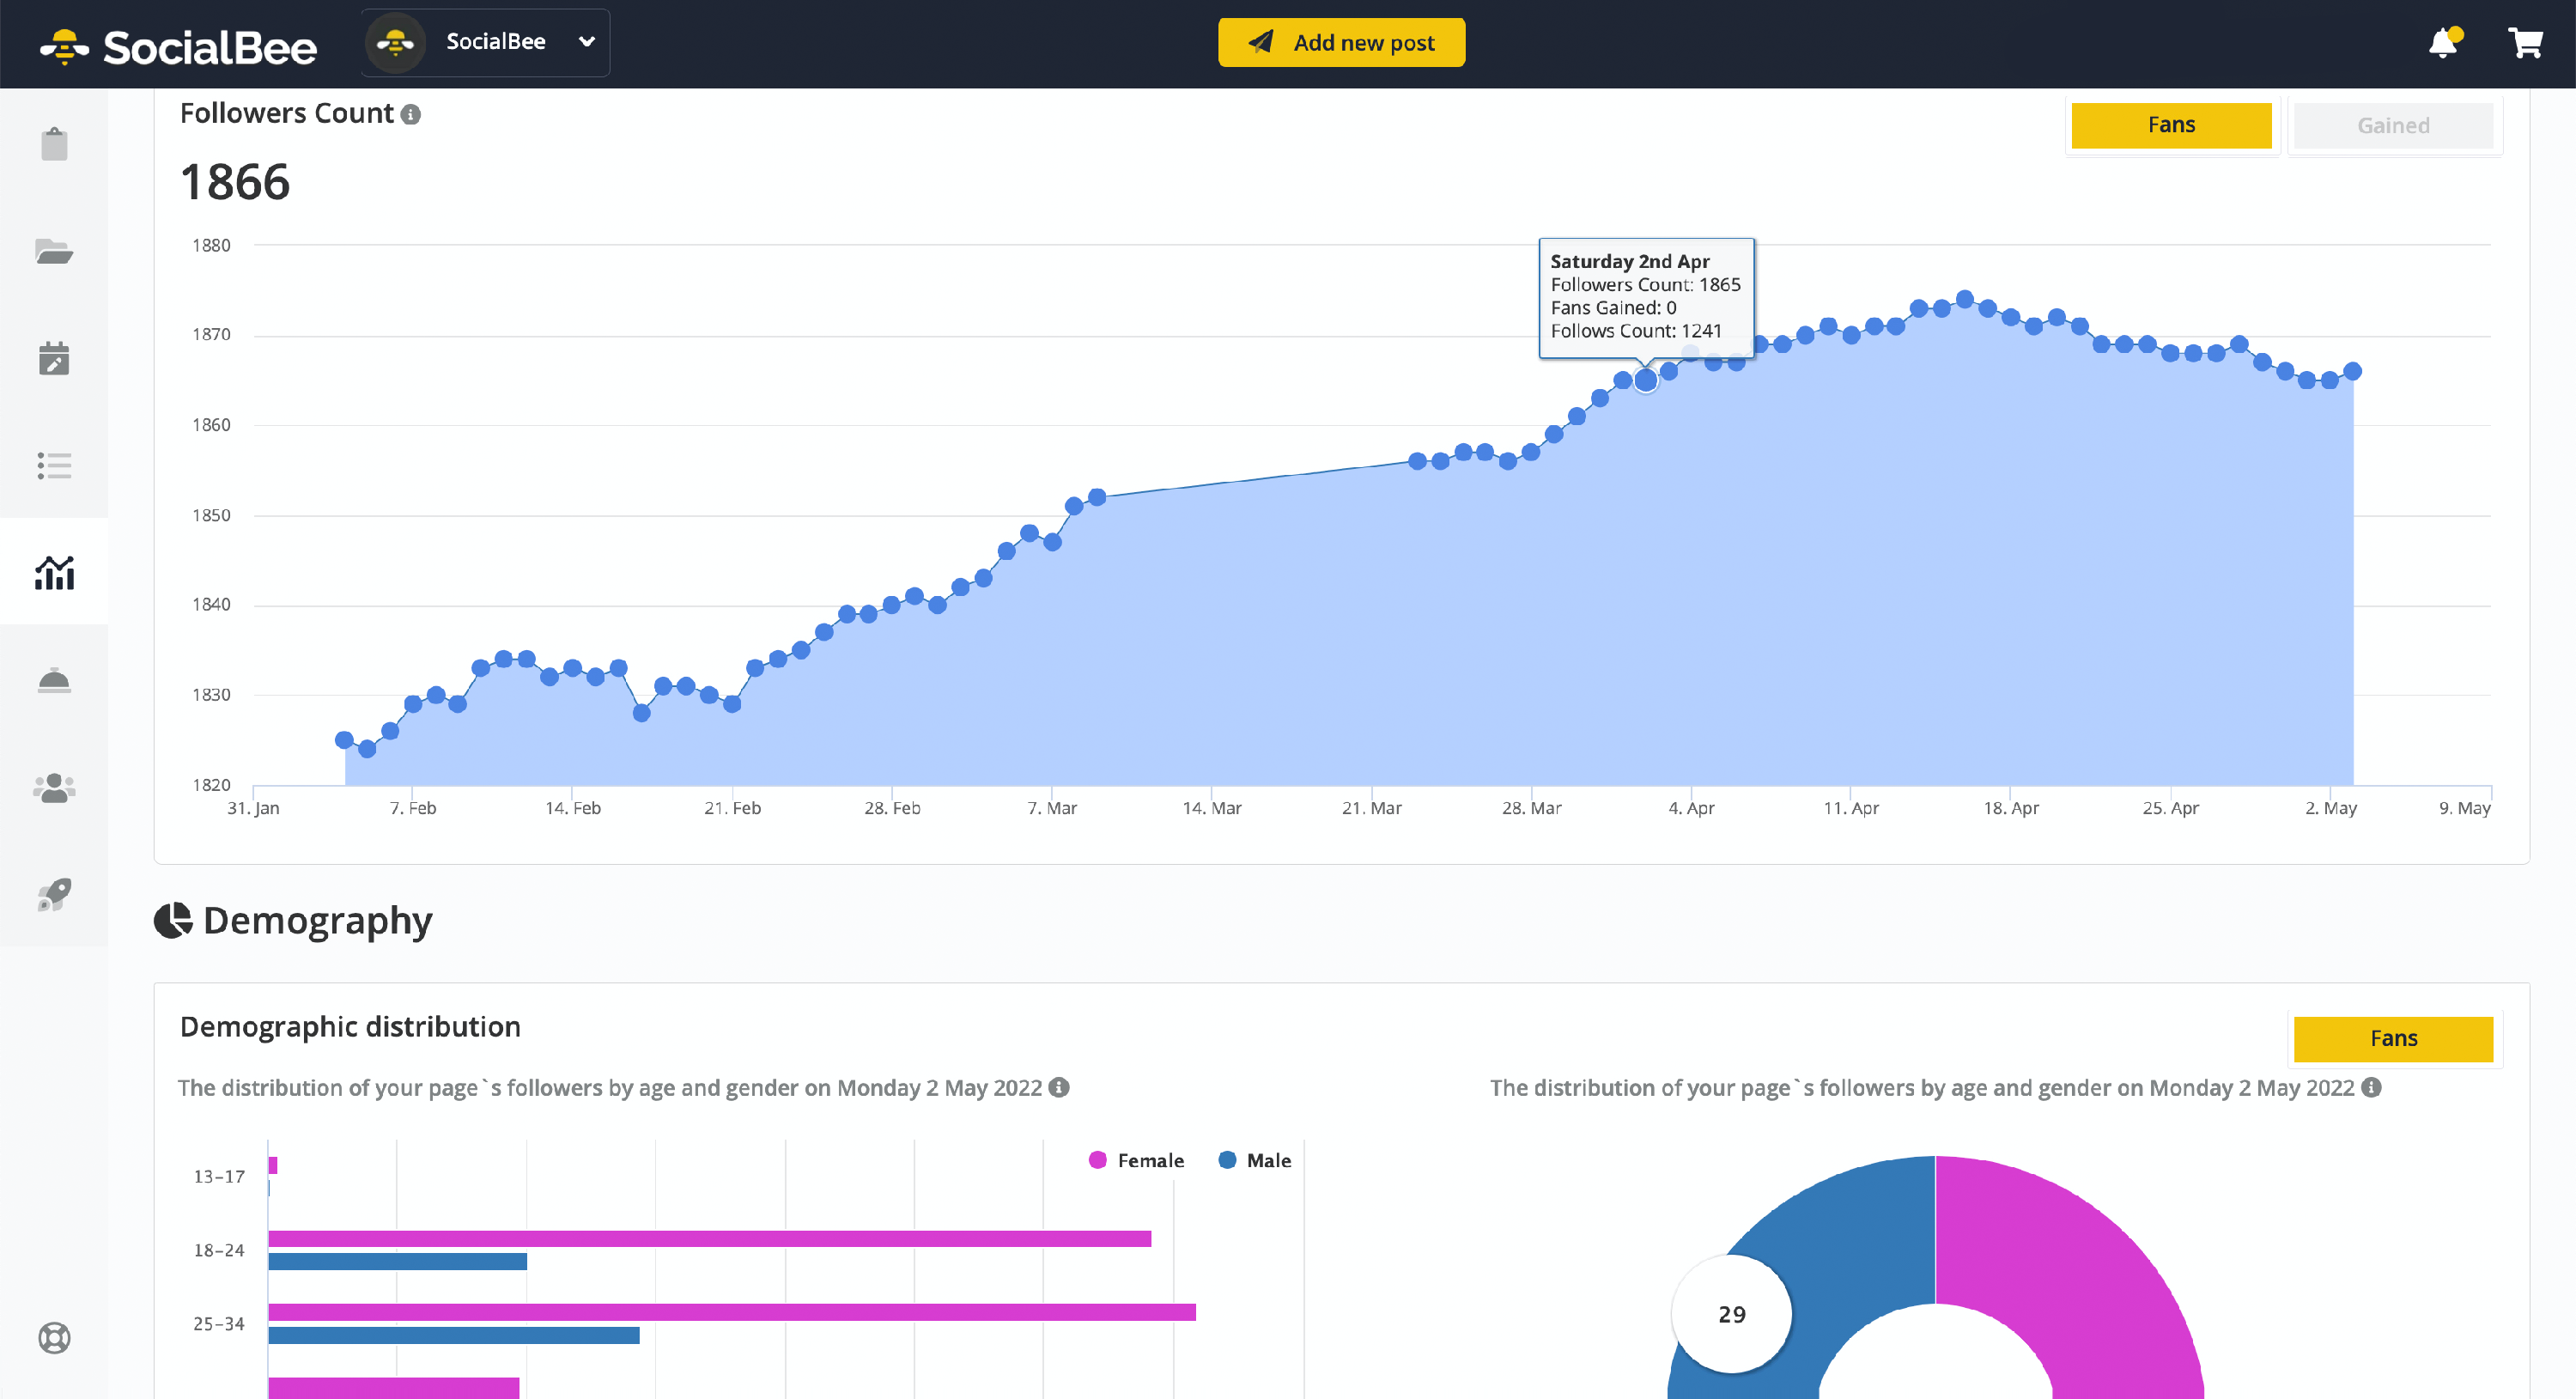Screen dimensions: 2576x1399
Task: Open the users group sidebar icon
Action: (x=54, y=787)
